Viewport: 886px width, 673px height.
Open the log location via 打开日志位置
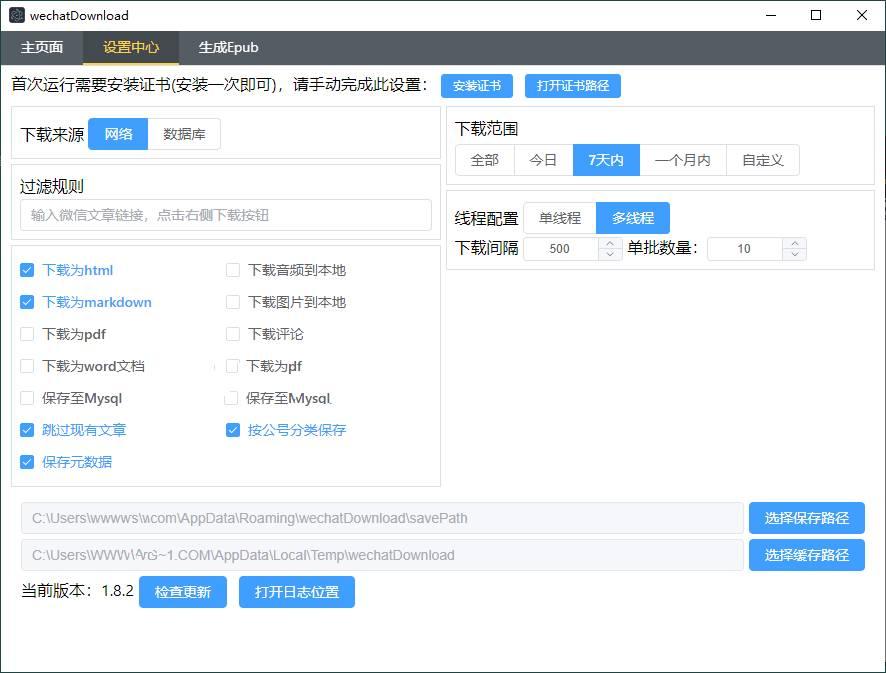tap(296, 592)
